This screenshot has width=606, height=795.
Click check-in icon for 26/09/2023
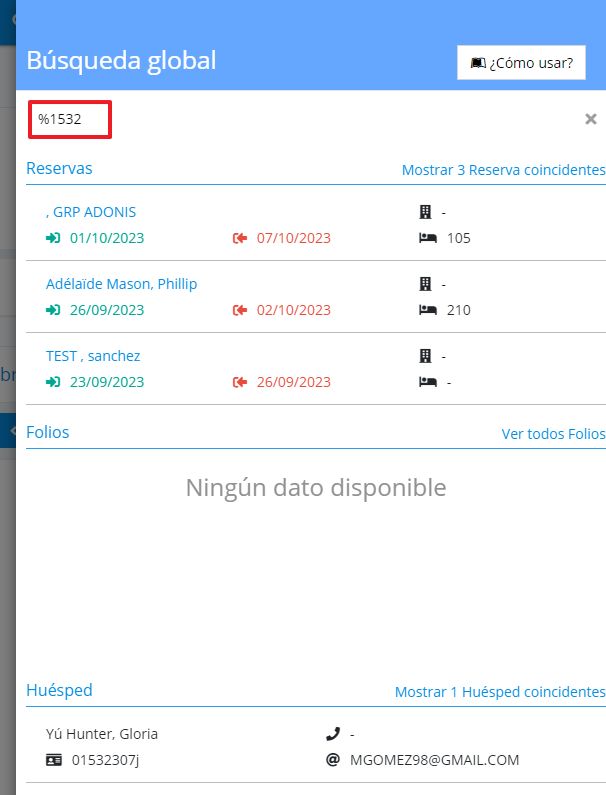[53, 310]
